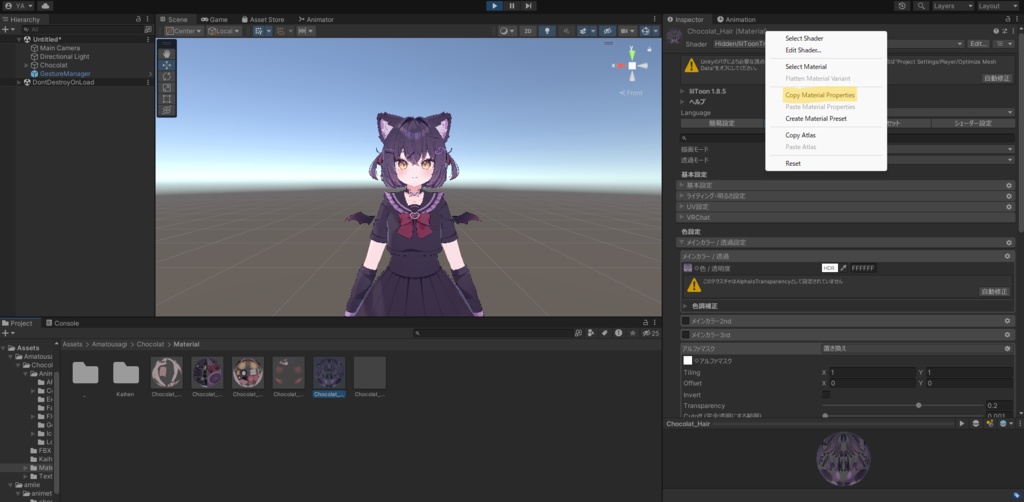Viewport: 1024px width, 502px height.
Task: Click the Tiling X input field
Action: point(872,372)
